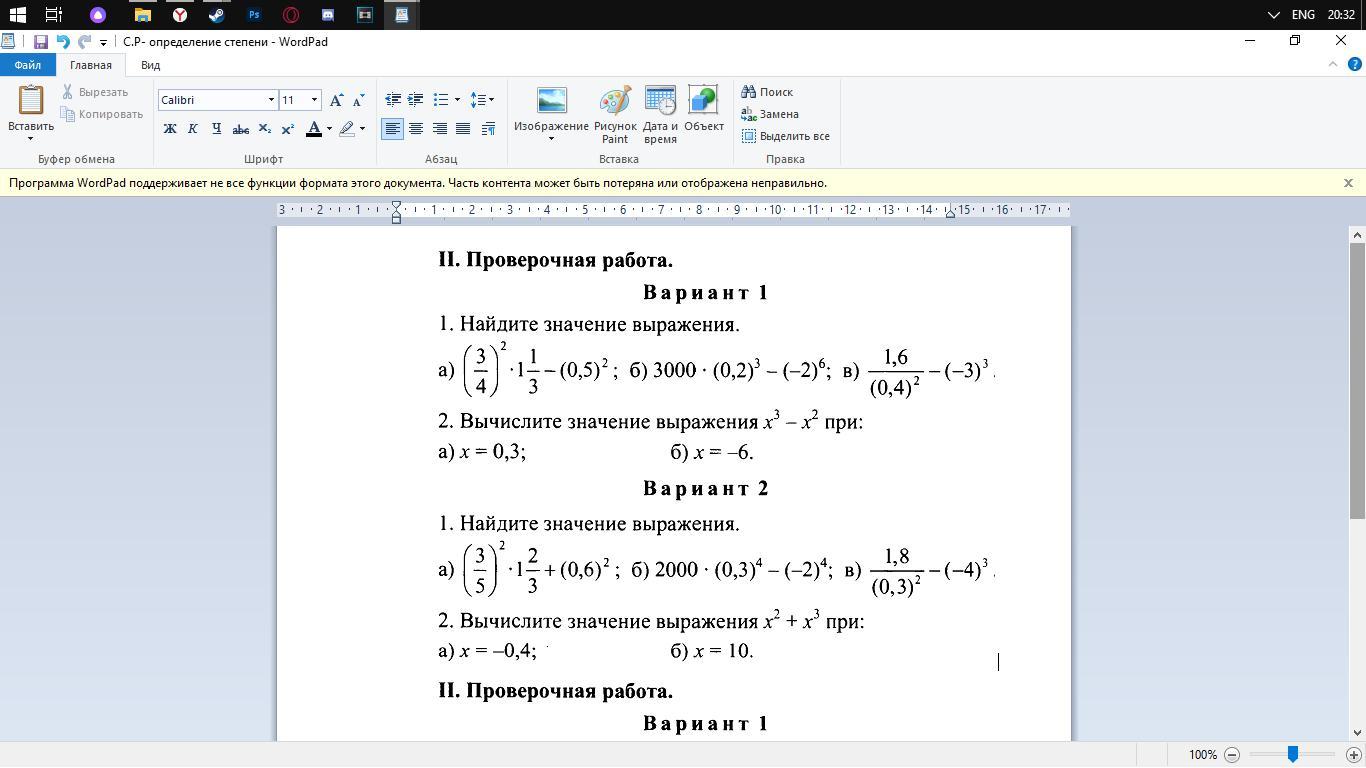The height and width of the screenshot is (768, 1366).
Task: Click Замена to replace text
Action: (770, 114)
